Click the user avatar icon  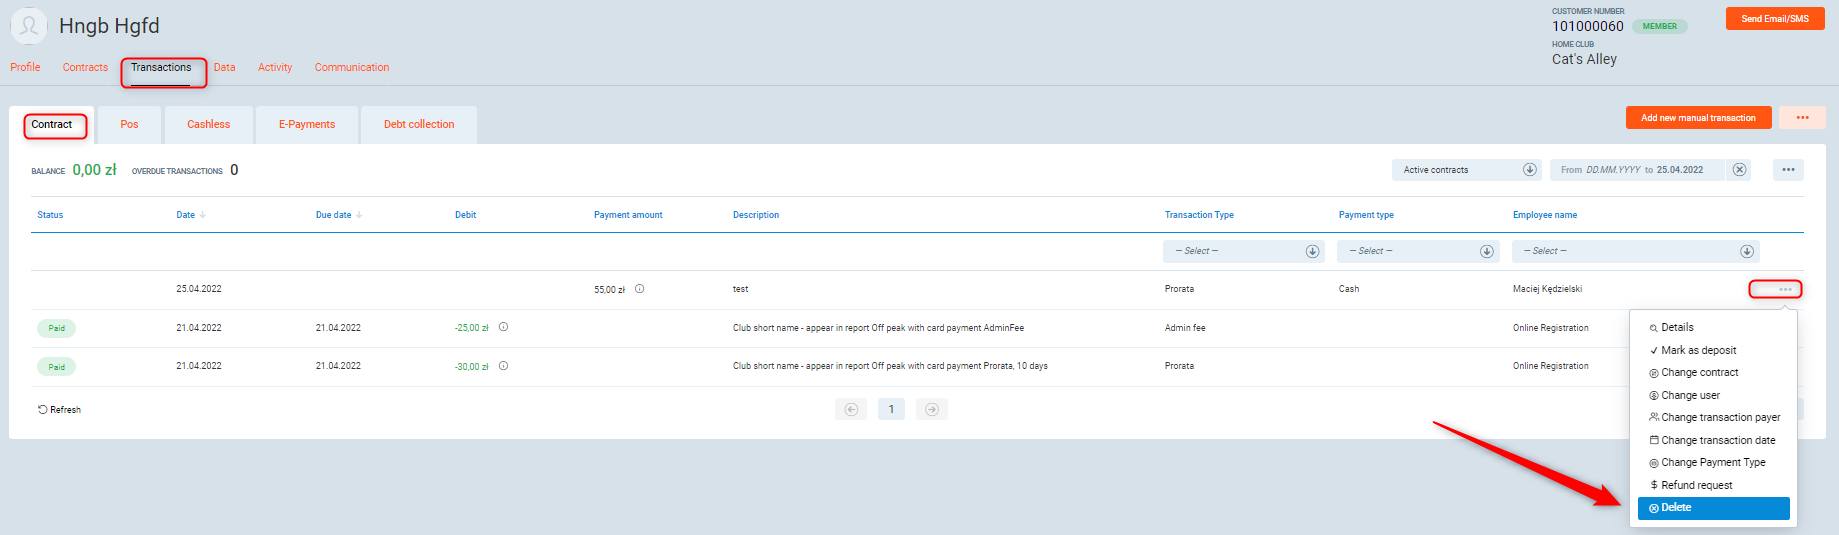(29, 26)
